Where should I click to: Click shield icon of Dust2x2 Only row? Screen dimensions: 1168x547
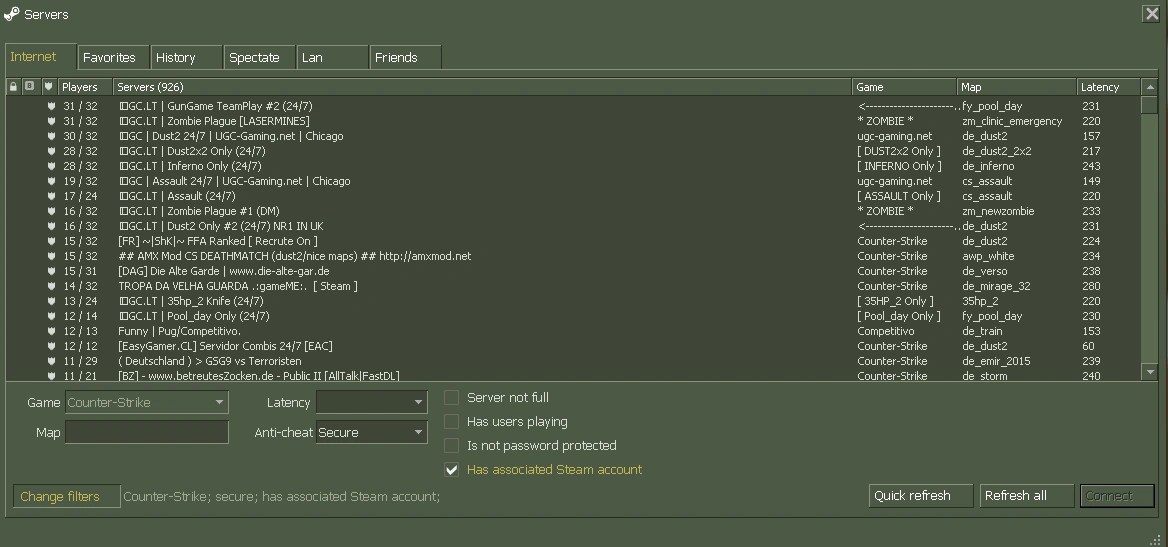click(x=51, y=151)
